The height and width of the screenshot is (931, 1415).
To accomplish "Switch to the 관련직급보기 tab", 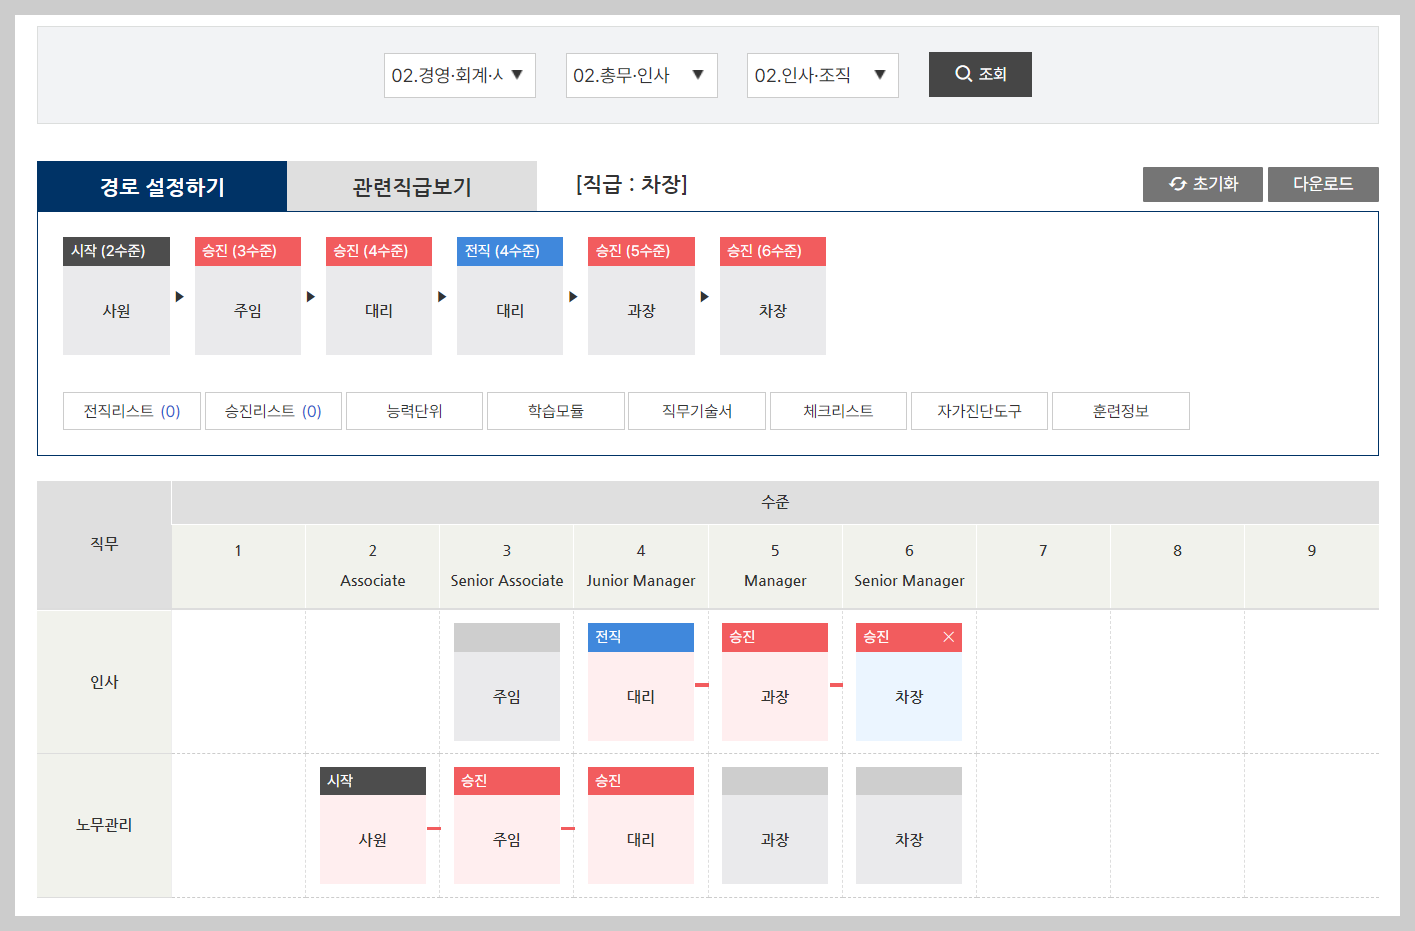I will 412,186.
